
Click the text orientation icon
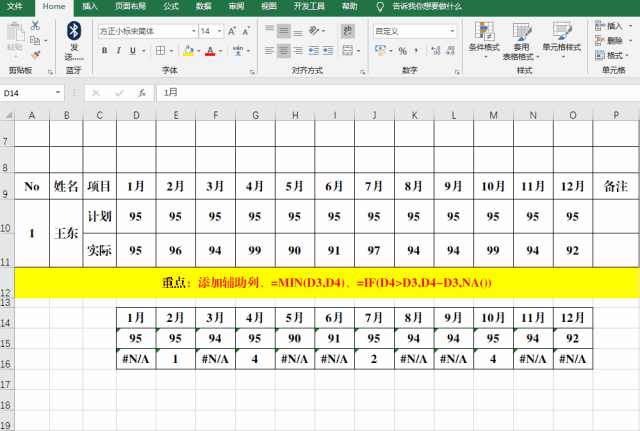tap(314, 31)
